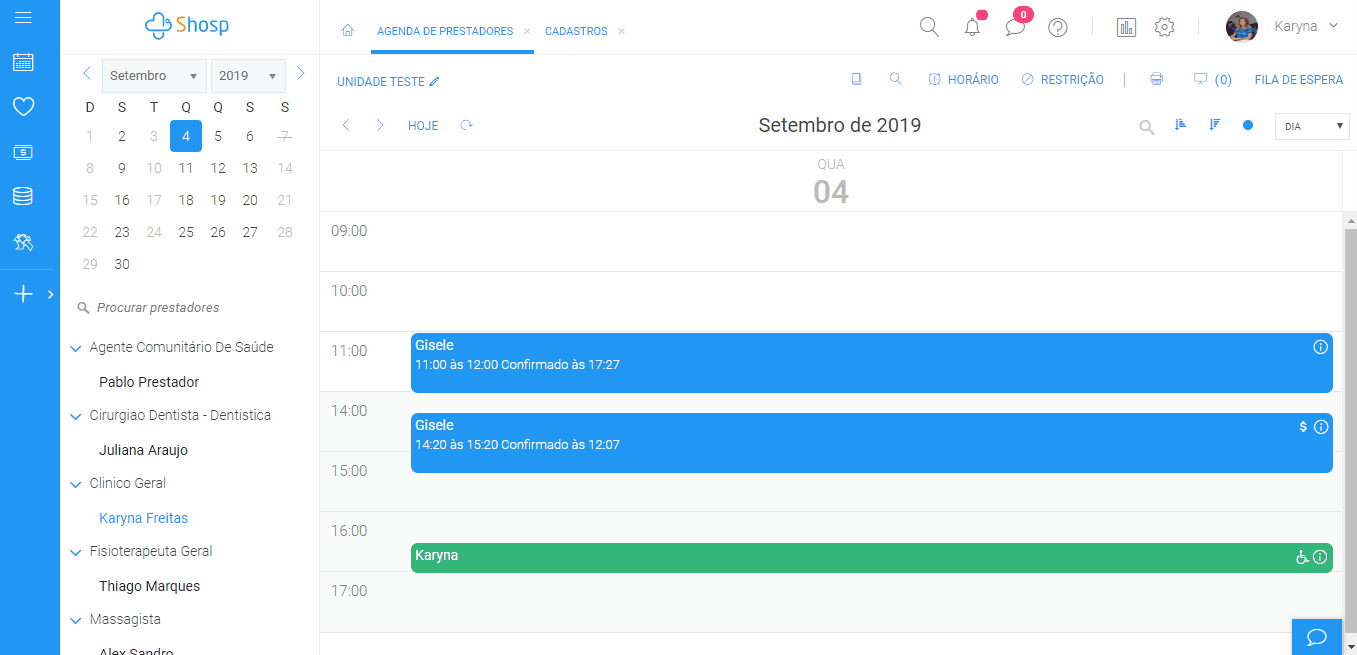Collapse Cirurgiao Dentista - Dentistica group
The height and width of the screenshot is (655, 1357).
75,416
